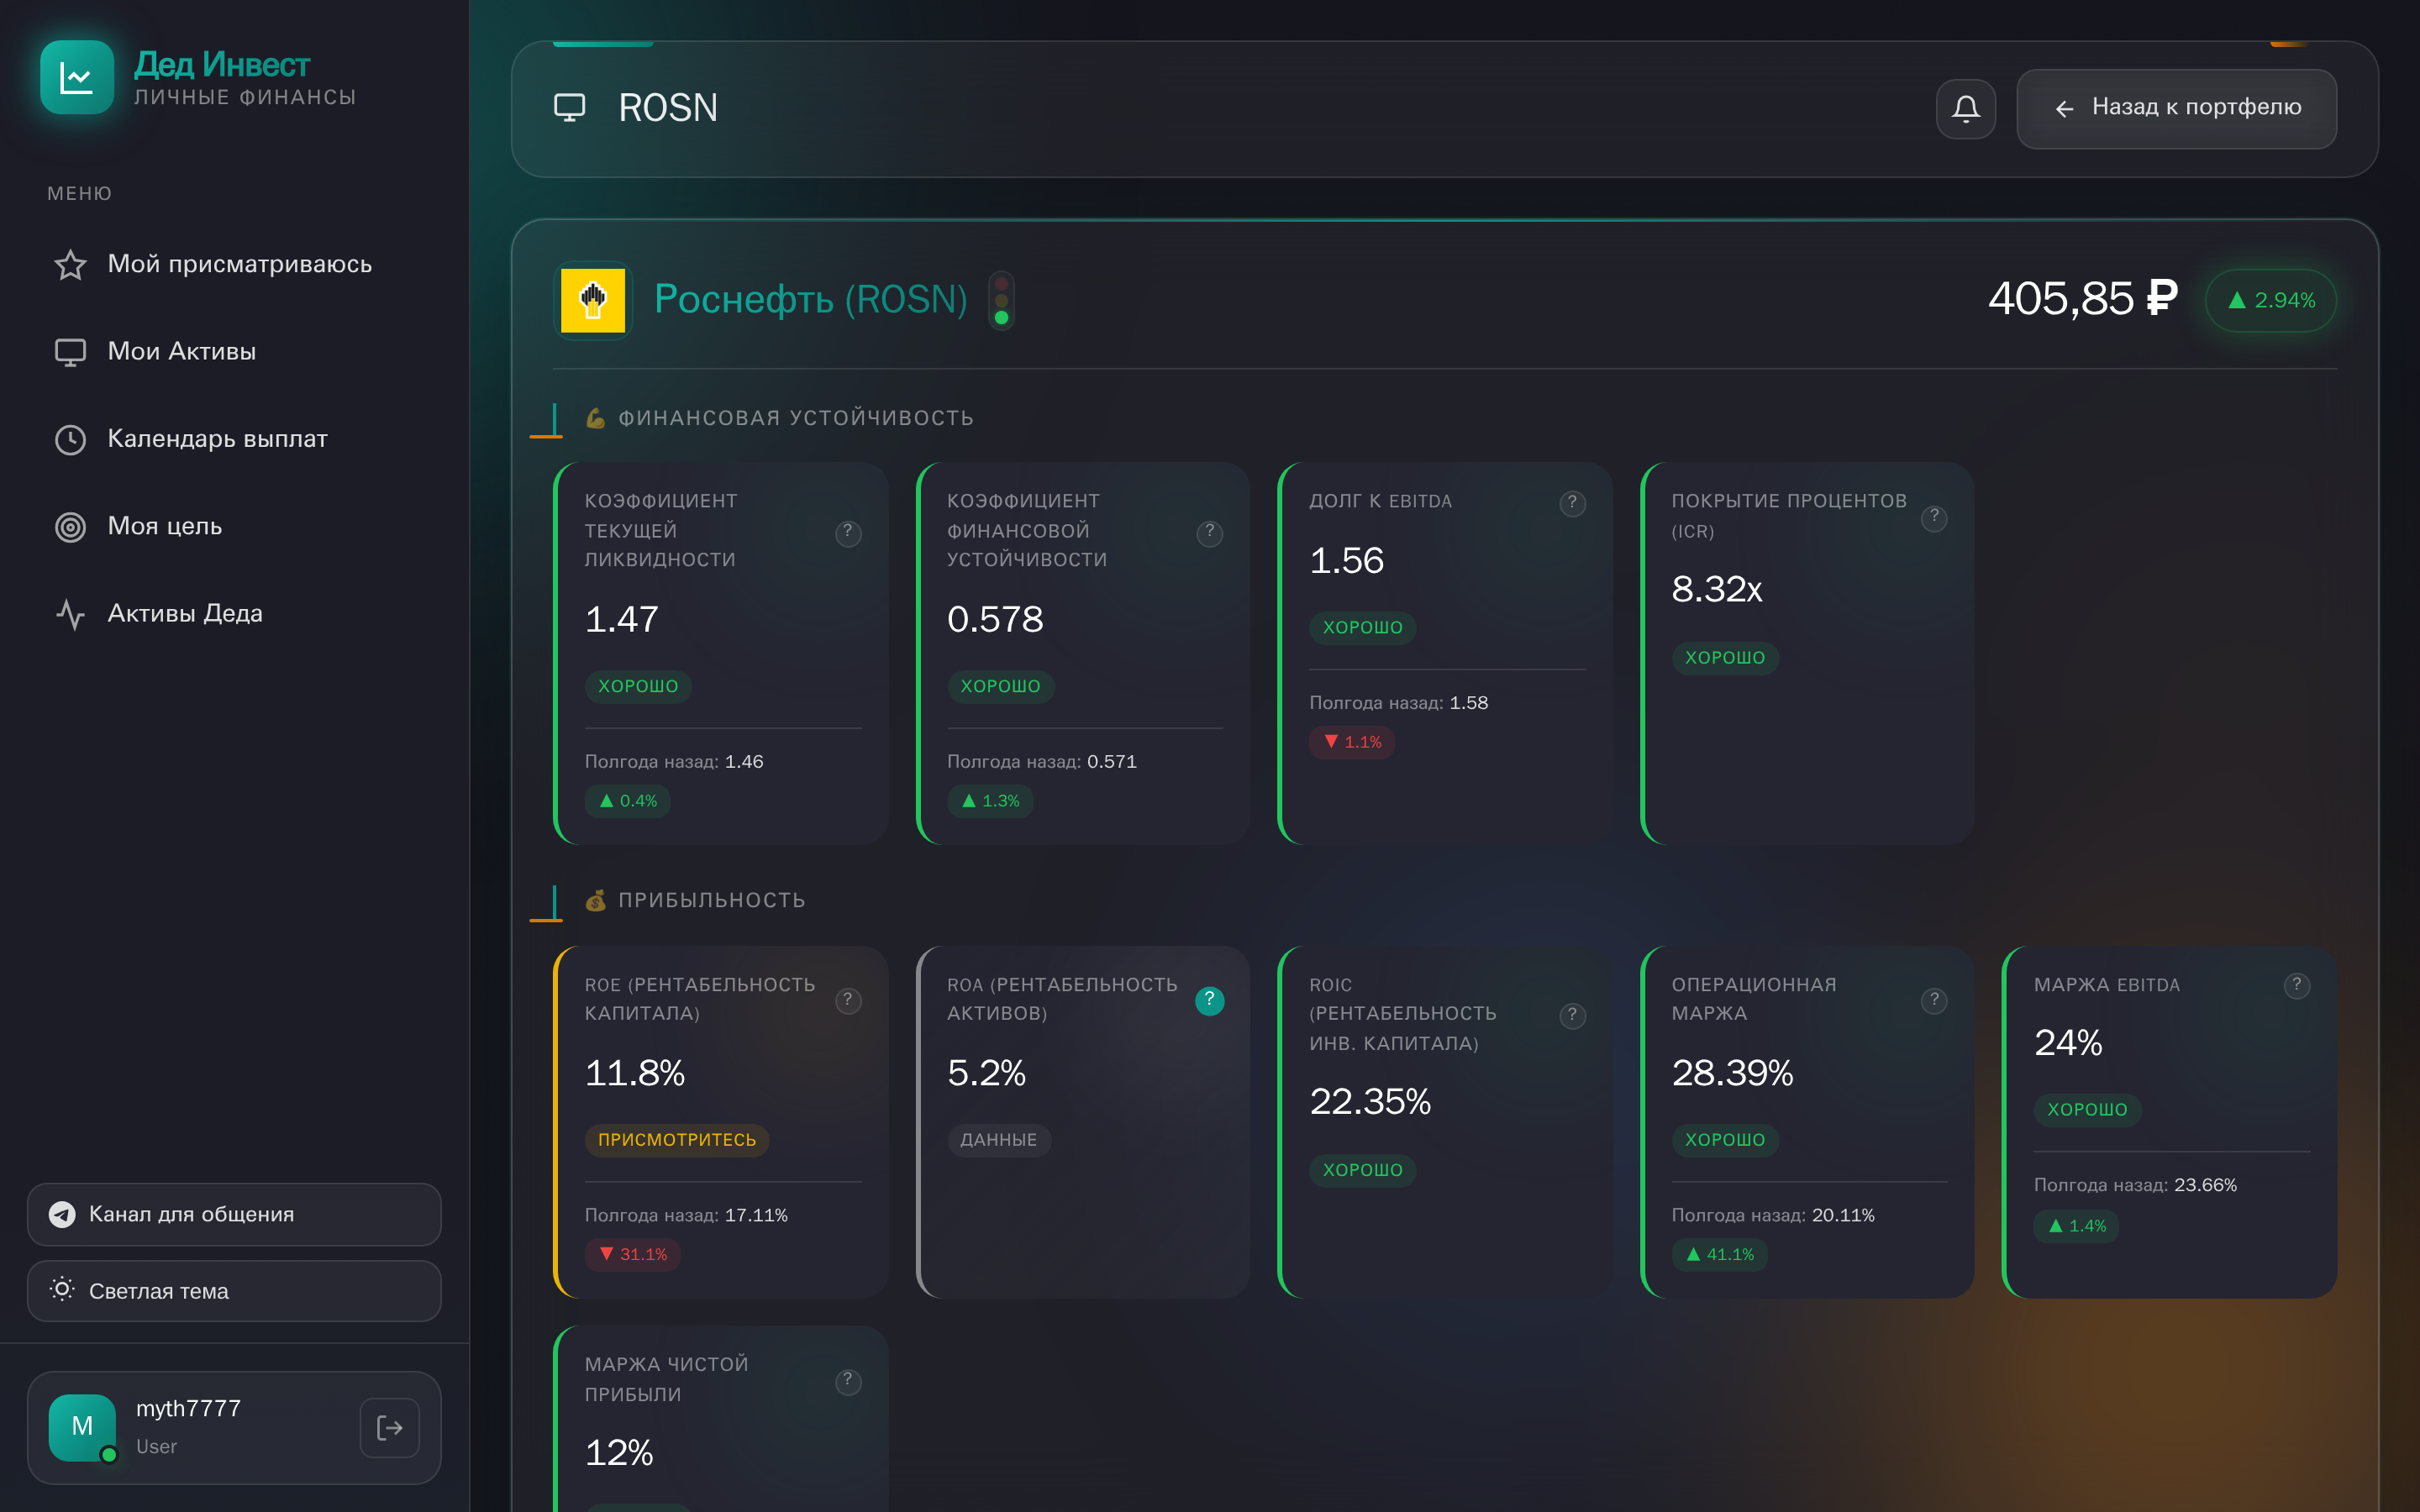Show help for Покрытие процентов ICR
2420x1512 pixels.
coord(1934,517)
